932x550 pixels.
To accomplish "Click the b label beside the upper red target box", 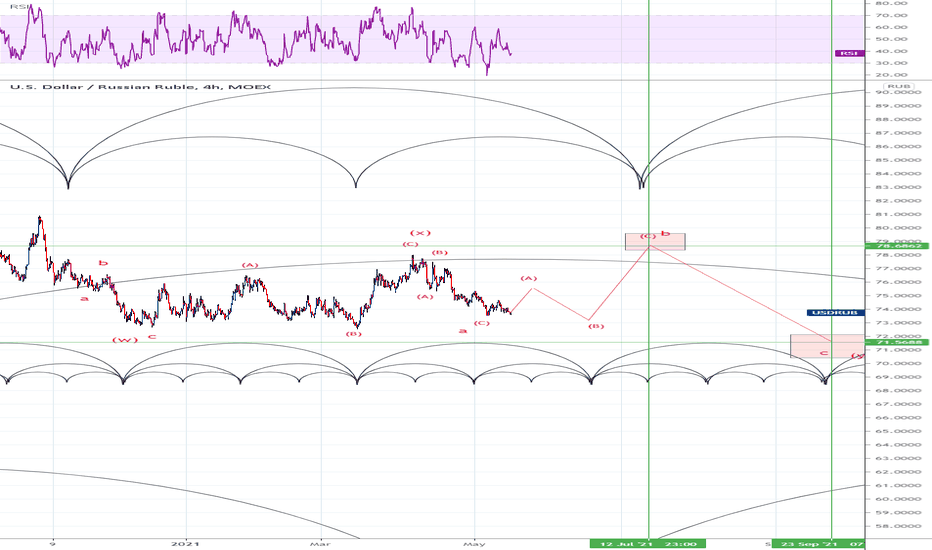I will (x=666, y=234).
